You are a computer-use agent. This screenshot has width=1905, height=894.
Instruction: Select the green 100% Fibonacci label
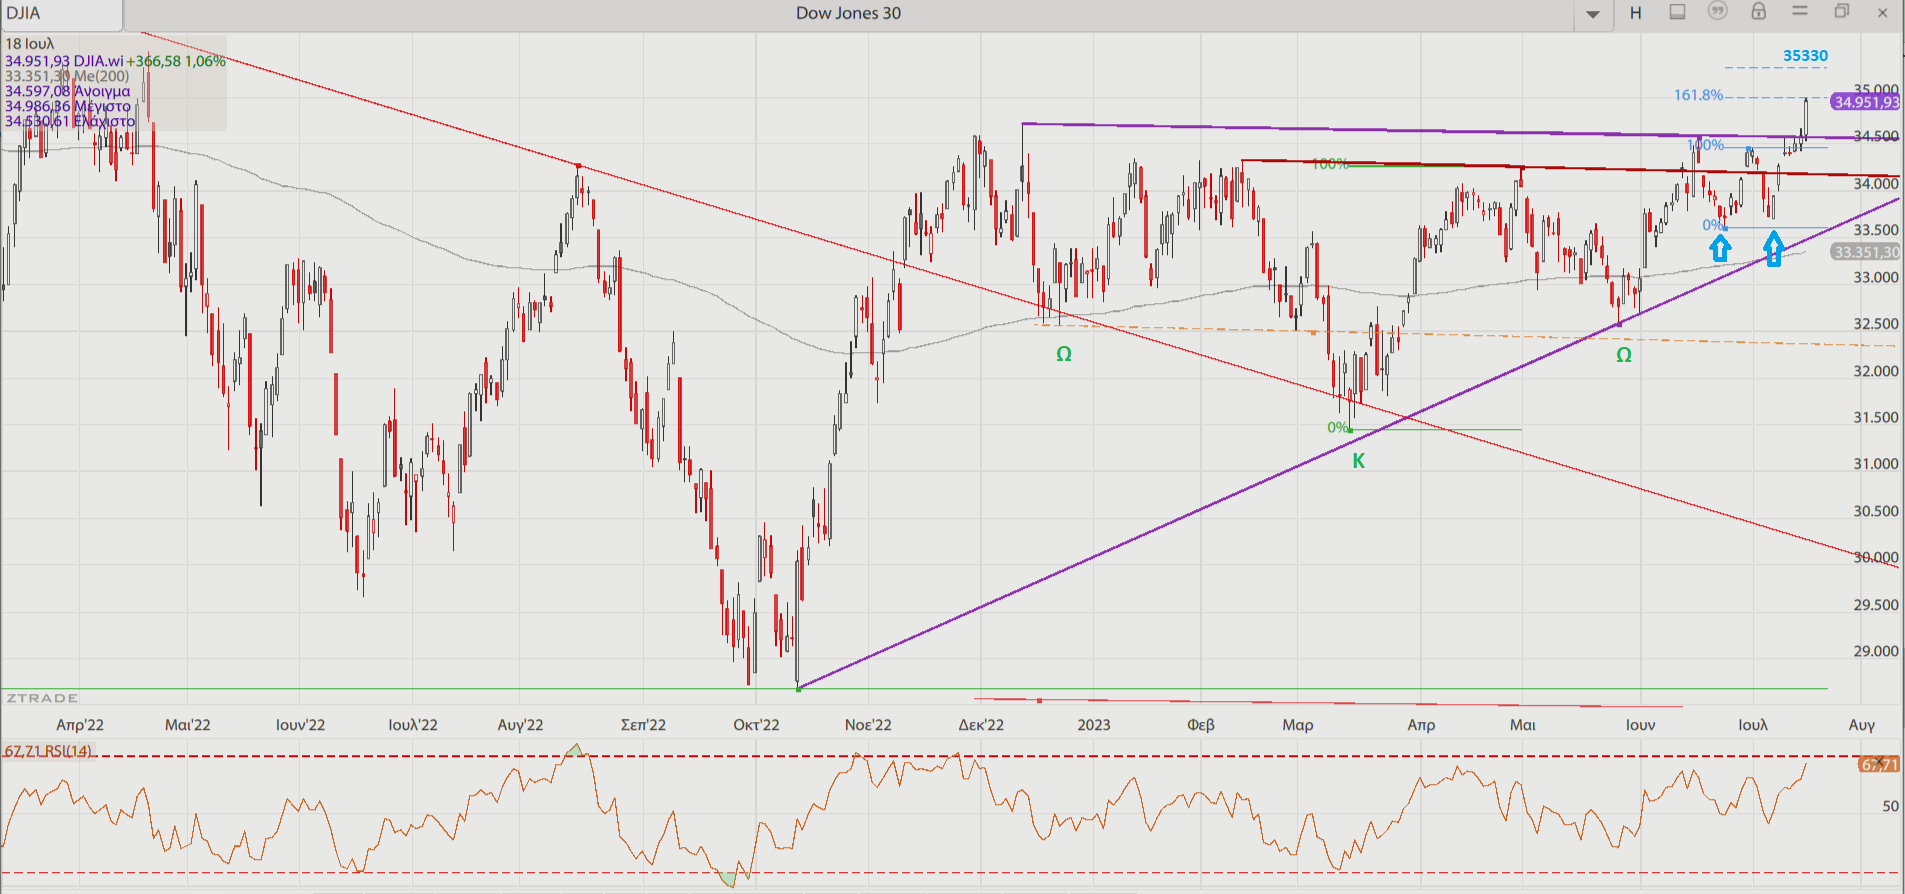click(x=1330, y=164)
